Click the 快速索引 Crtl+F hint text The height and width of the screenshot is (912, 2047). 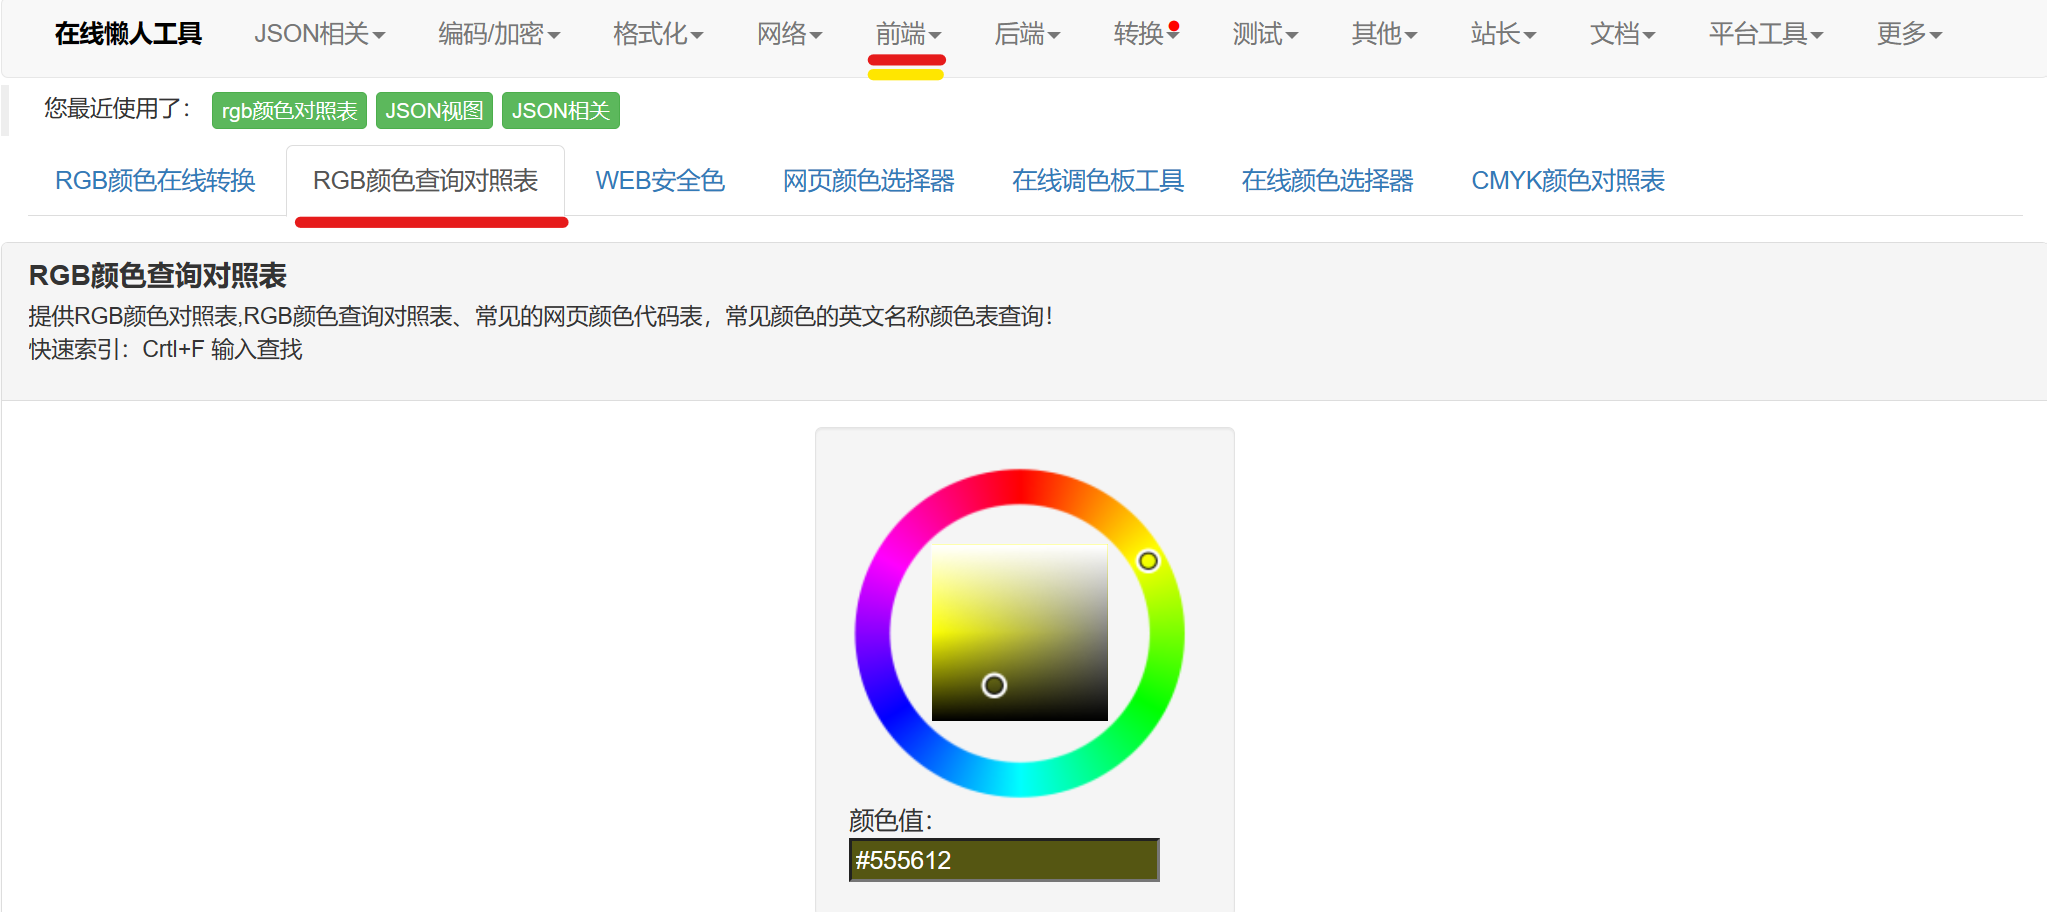point(165,349)
